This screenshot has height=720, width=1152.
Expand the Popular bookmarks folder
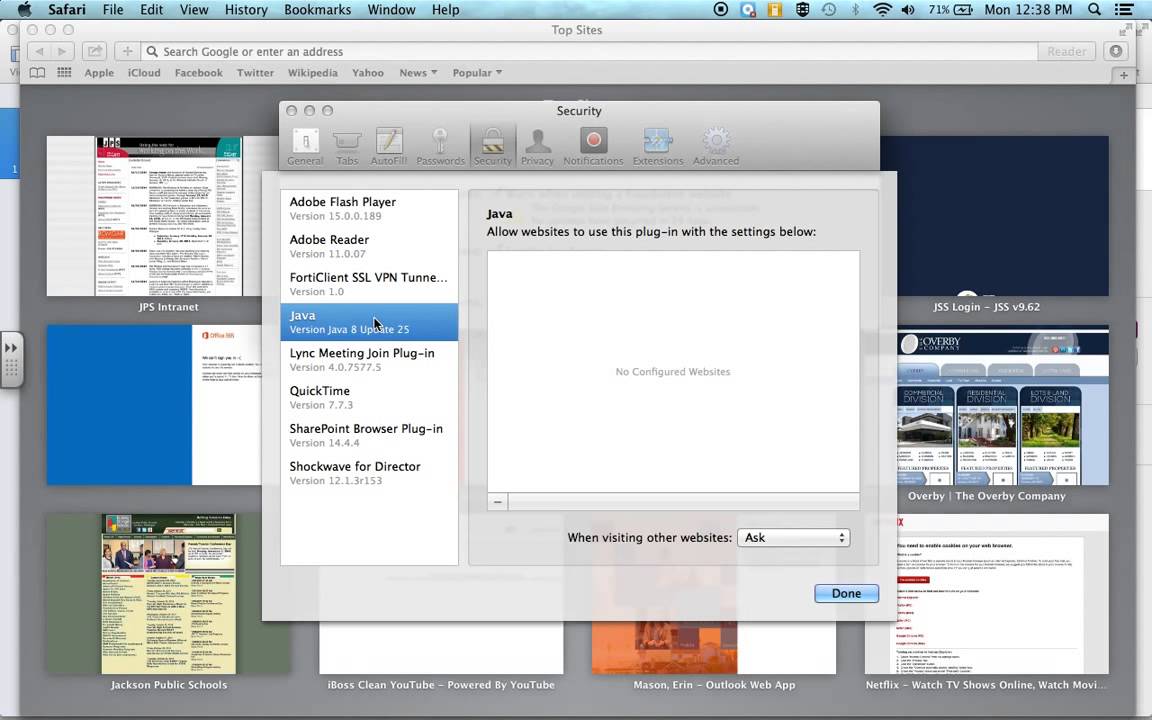[477, 73]
